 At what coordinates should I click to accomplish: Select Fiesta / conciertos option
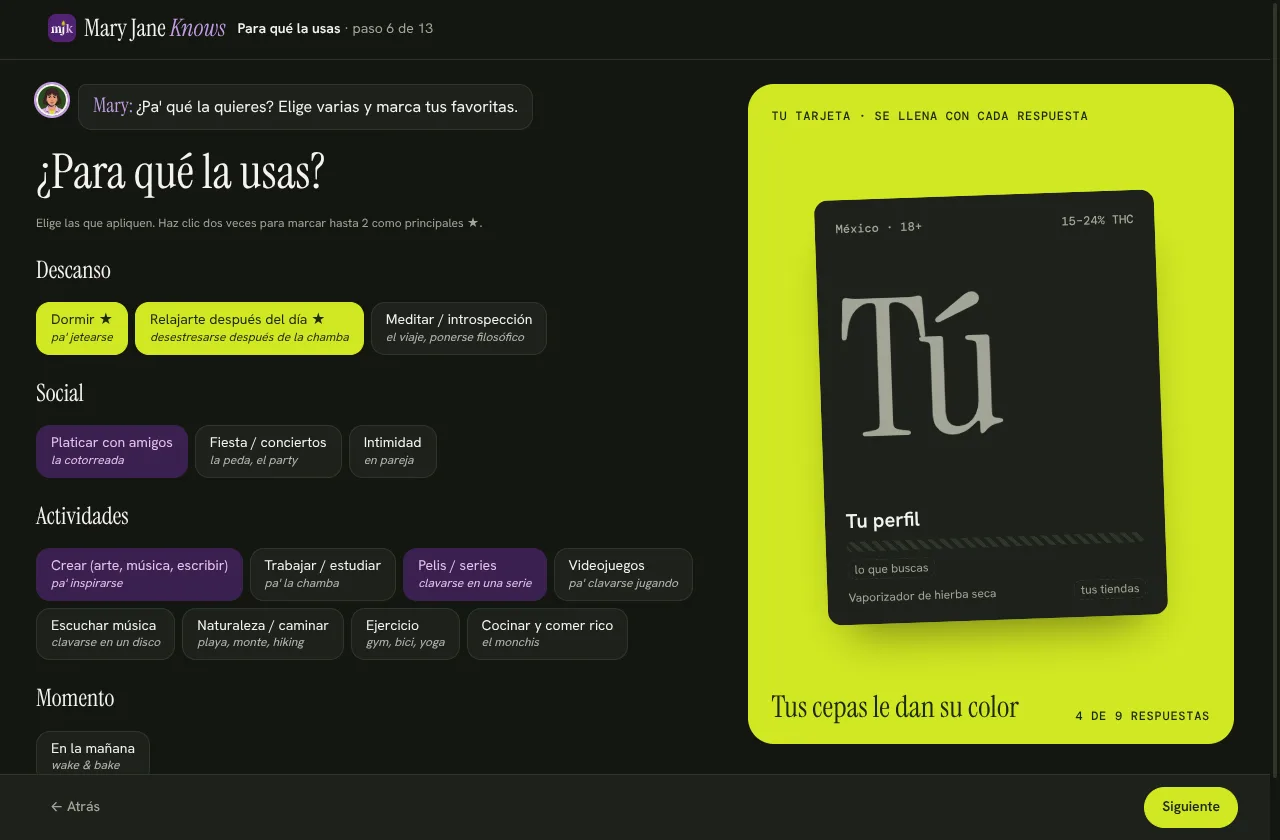point(268,451)
